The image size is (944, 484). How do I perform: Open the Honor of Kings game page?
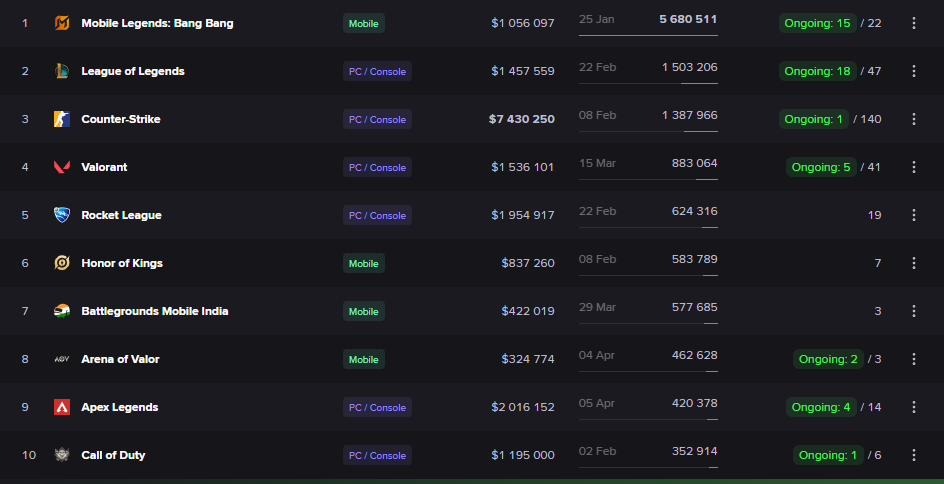122,263
